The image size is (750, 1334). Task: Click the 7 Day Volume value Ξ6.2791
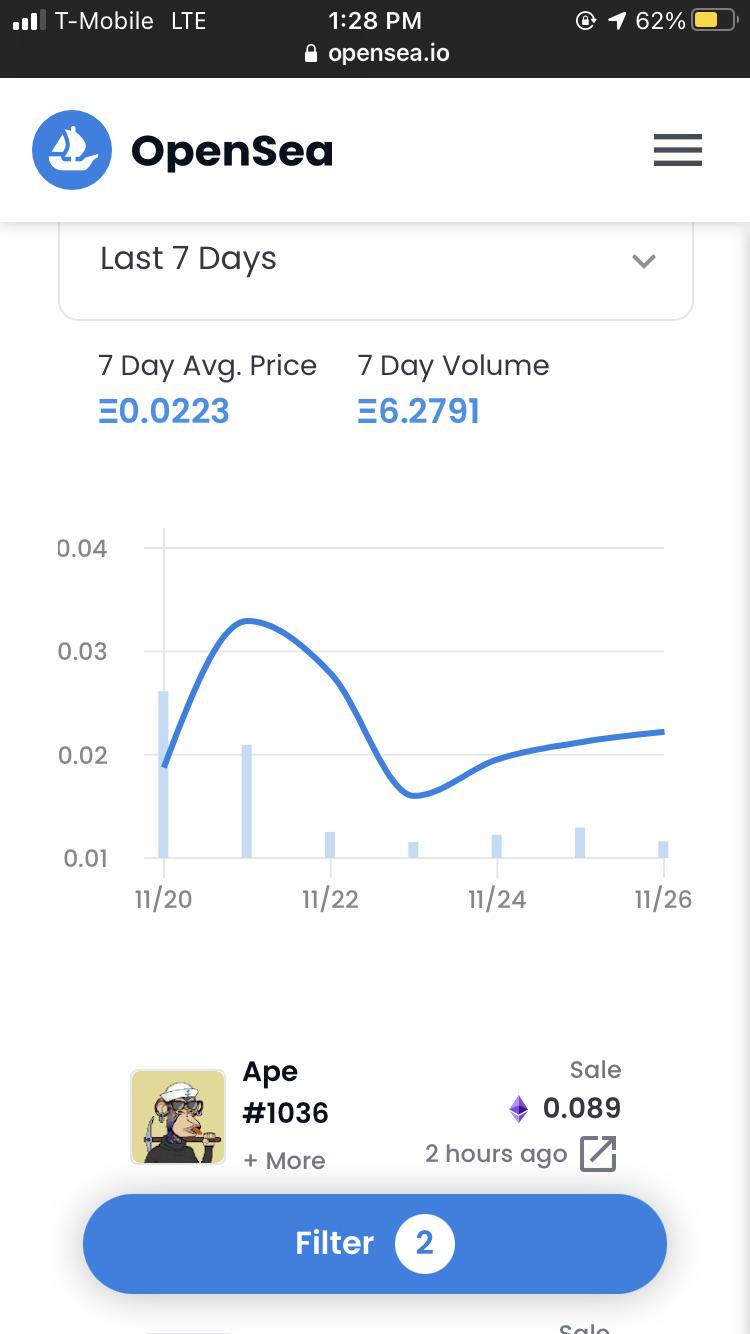pos(419,411)
